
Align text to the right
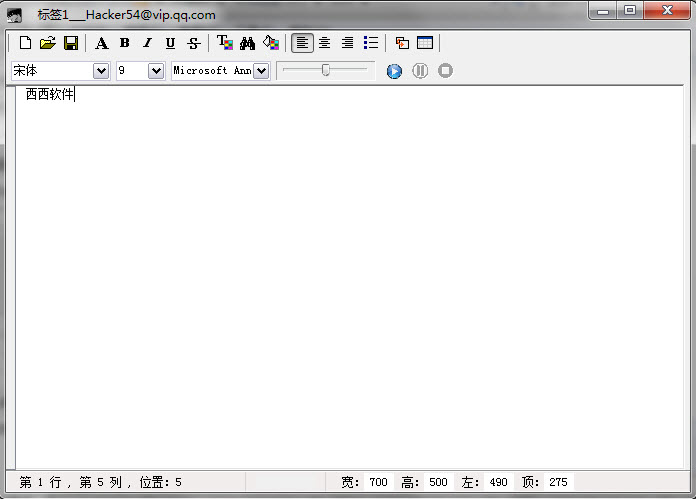348,43
